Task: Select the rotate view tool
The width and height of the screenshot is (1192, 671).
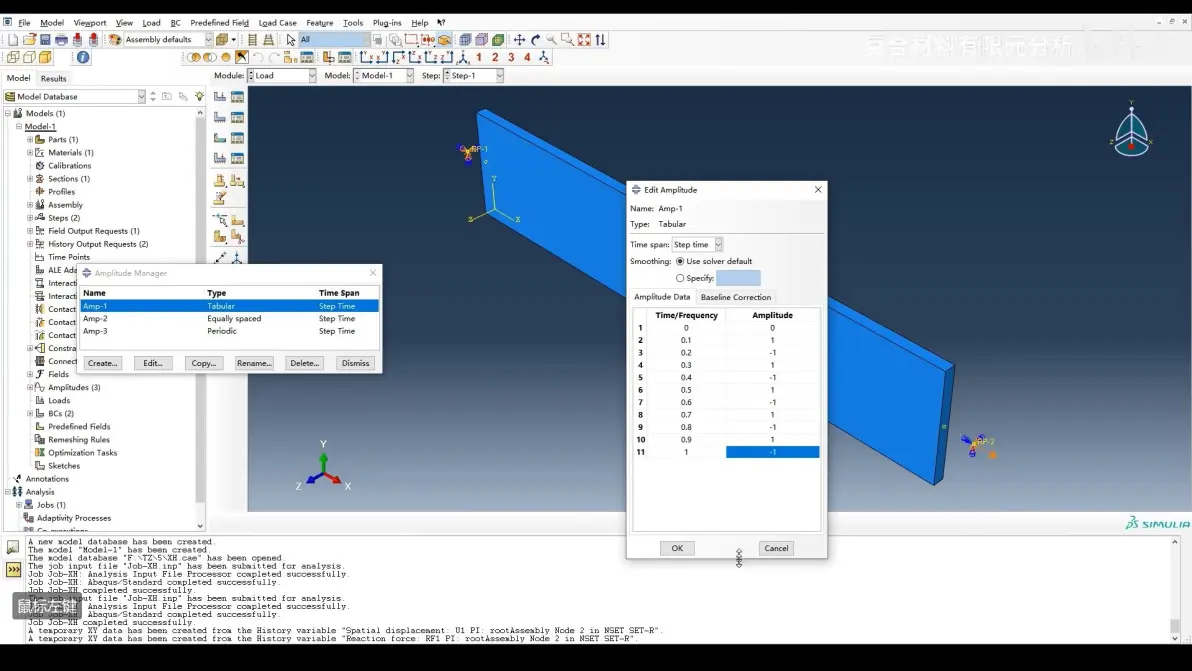Action: pos(535,40)
